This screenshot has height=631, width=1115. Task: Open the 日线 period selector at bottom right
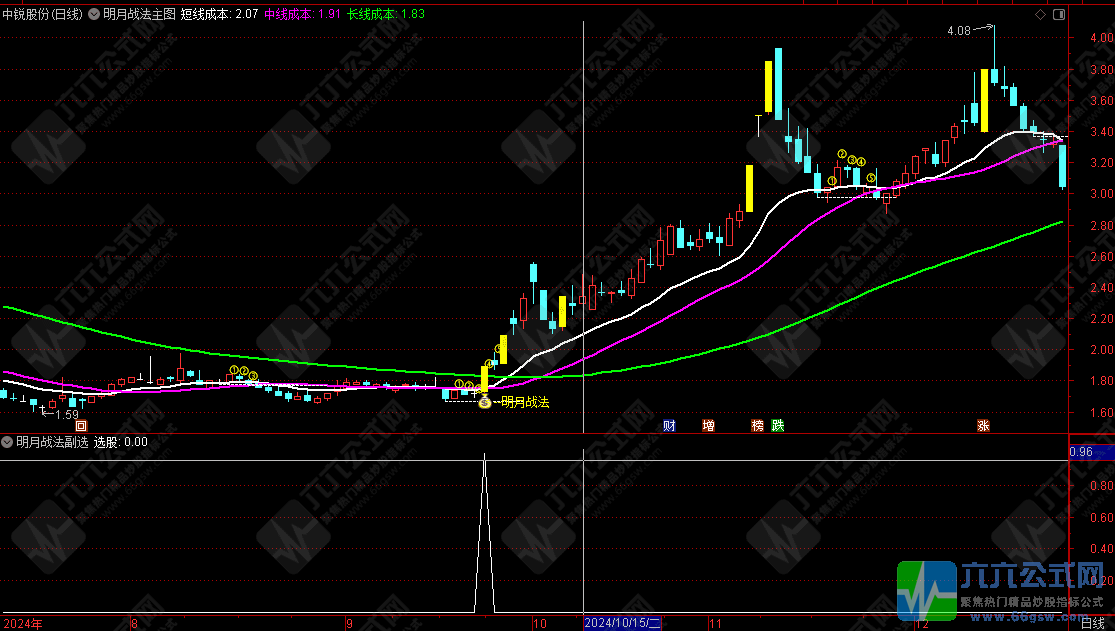[1093, 622]
